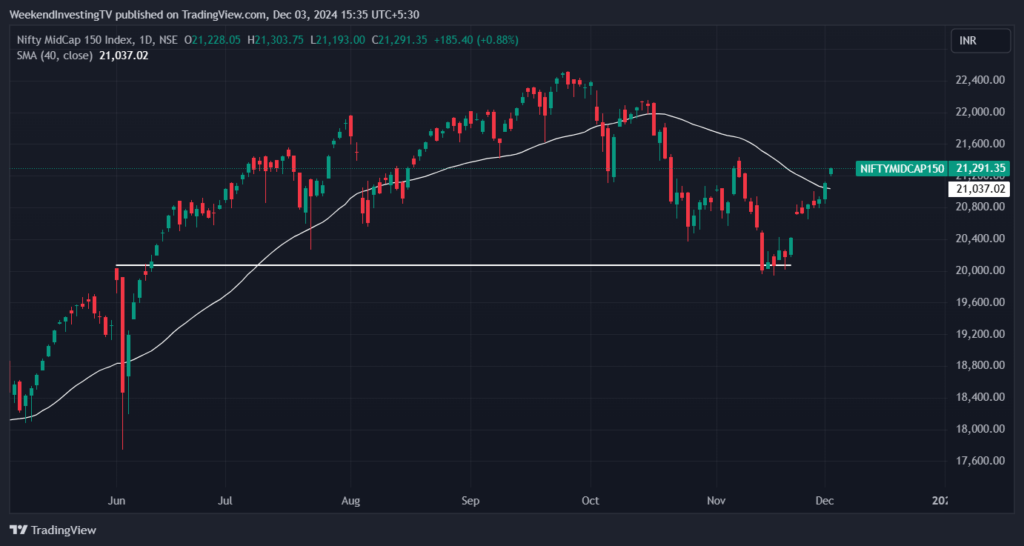Click the 19,200.00 price axis label
The height and width of the screenshot is (546, 1024).
(980, 334)
